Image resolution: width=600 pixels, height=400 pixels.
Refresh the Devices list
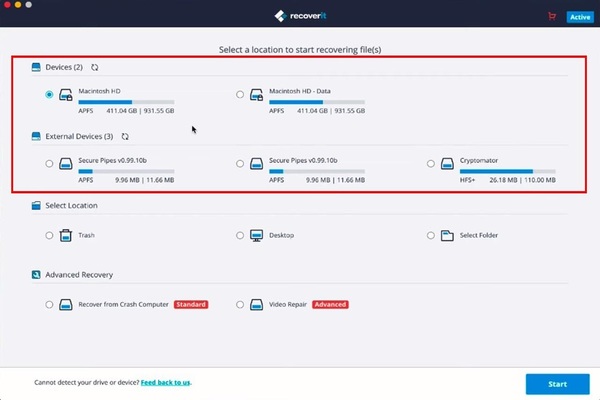(95, 67)
